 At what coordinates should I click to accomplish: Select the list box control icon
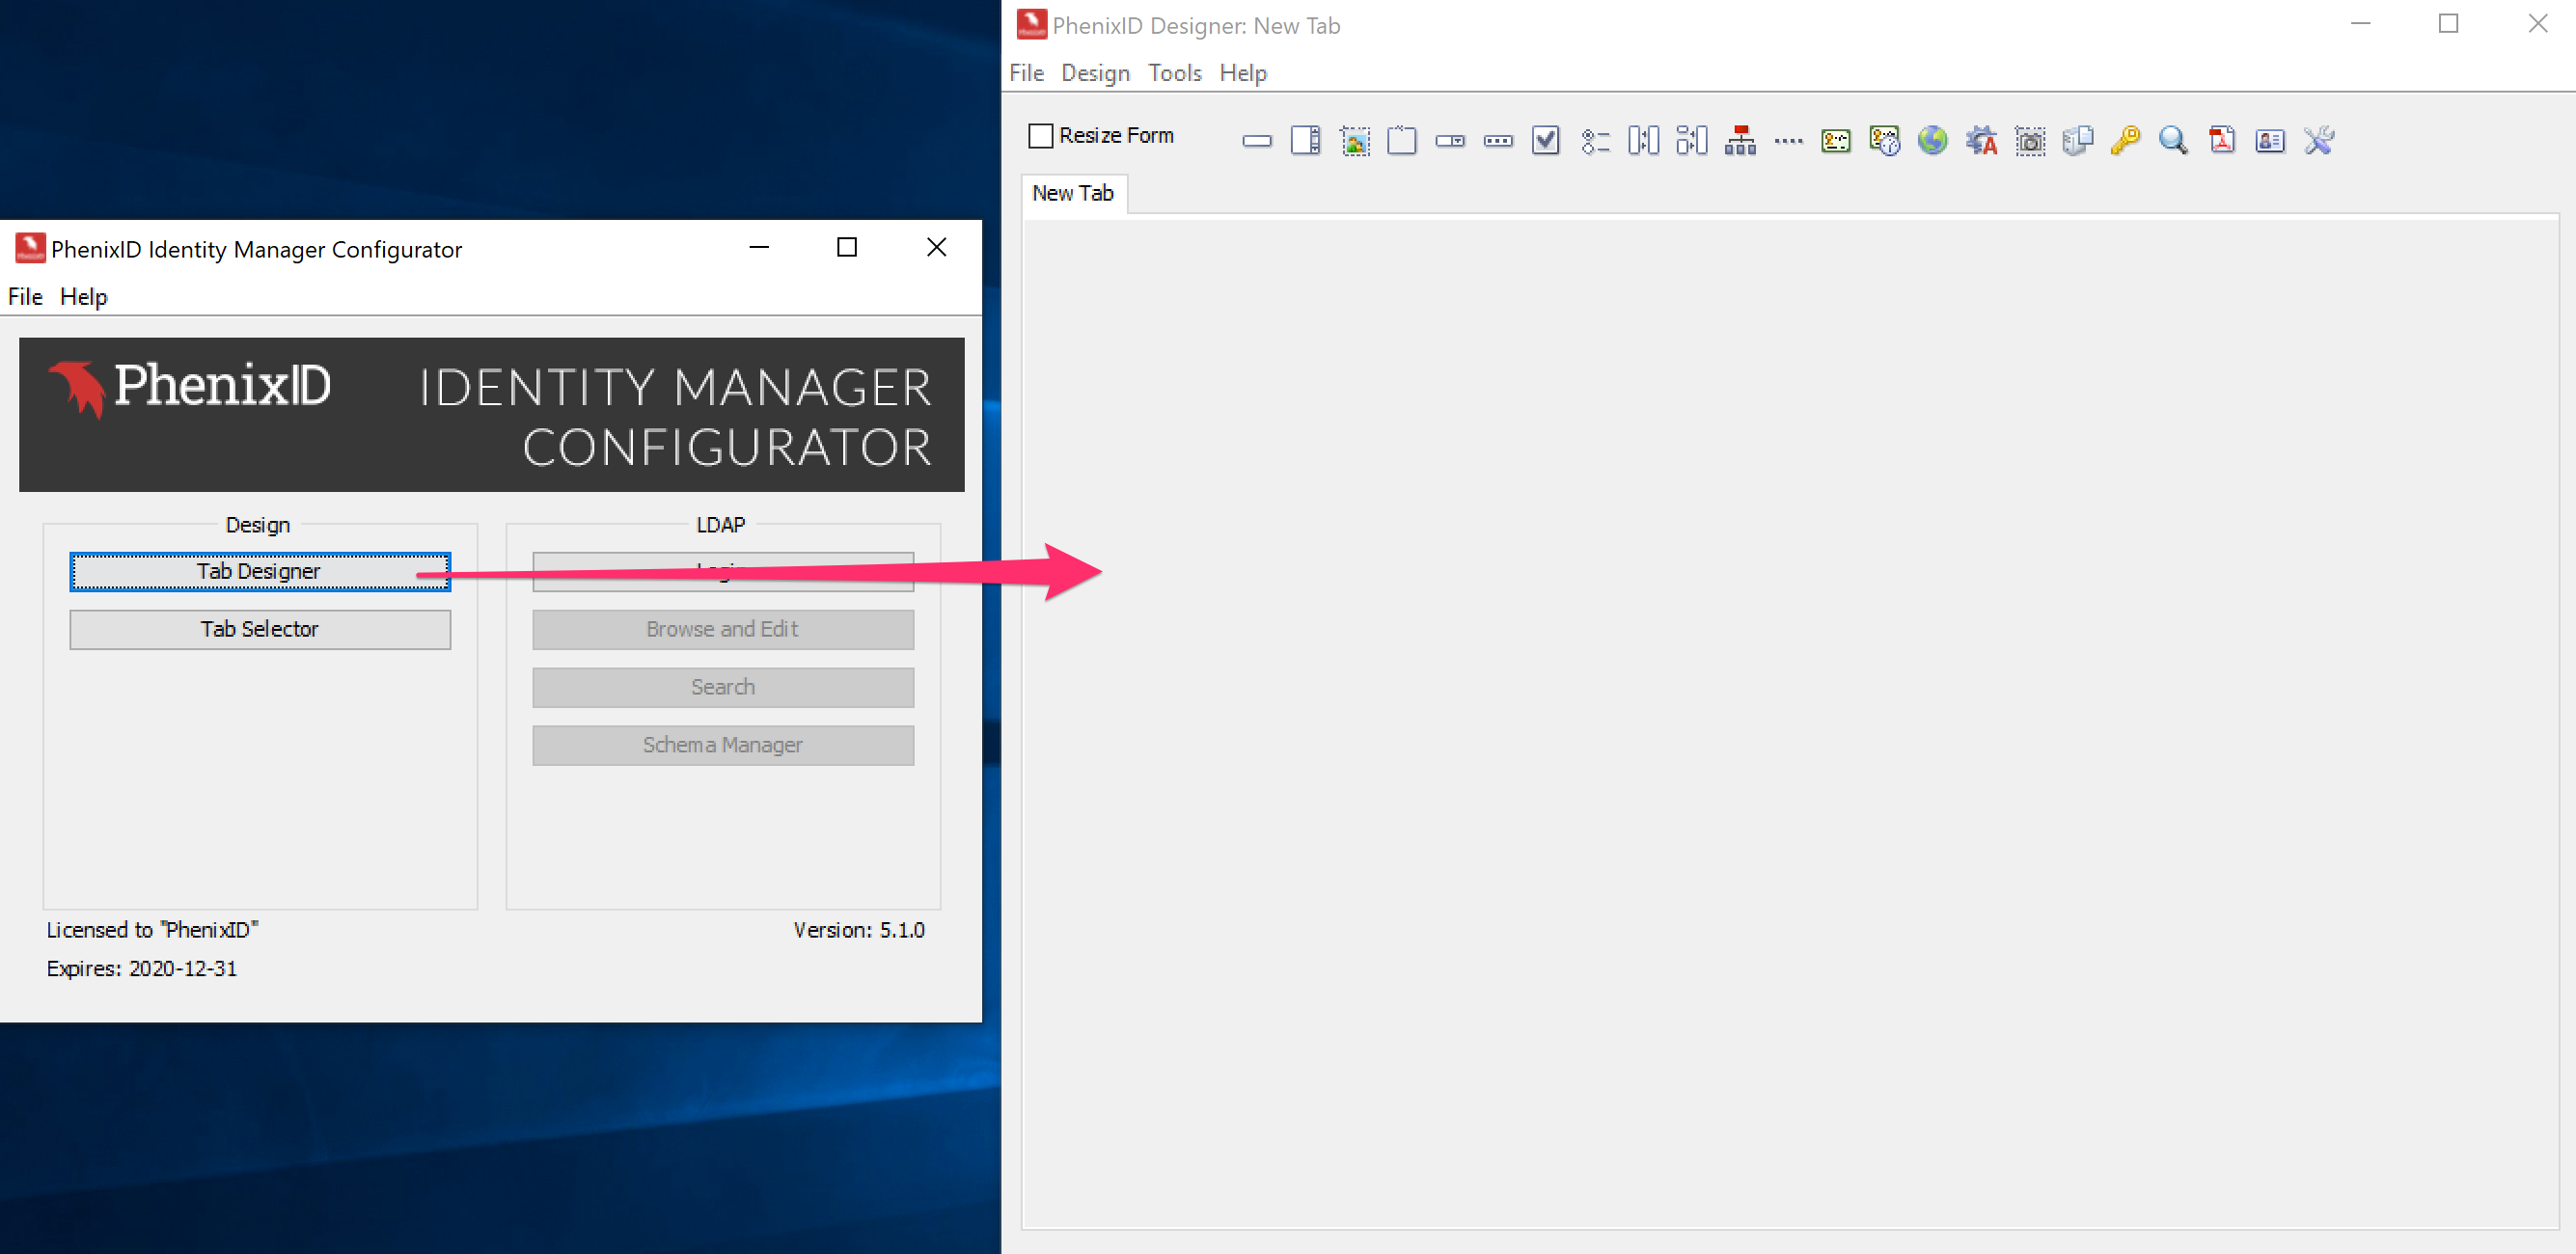pyautogui.click(x=1305, y=140)
